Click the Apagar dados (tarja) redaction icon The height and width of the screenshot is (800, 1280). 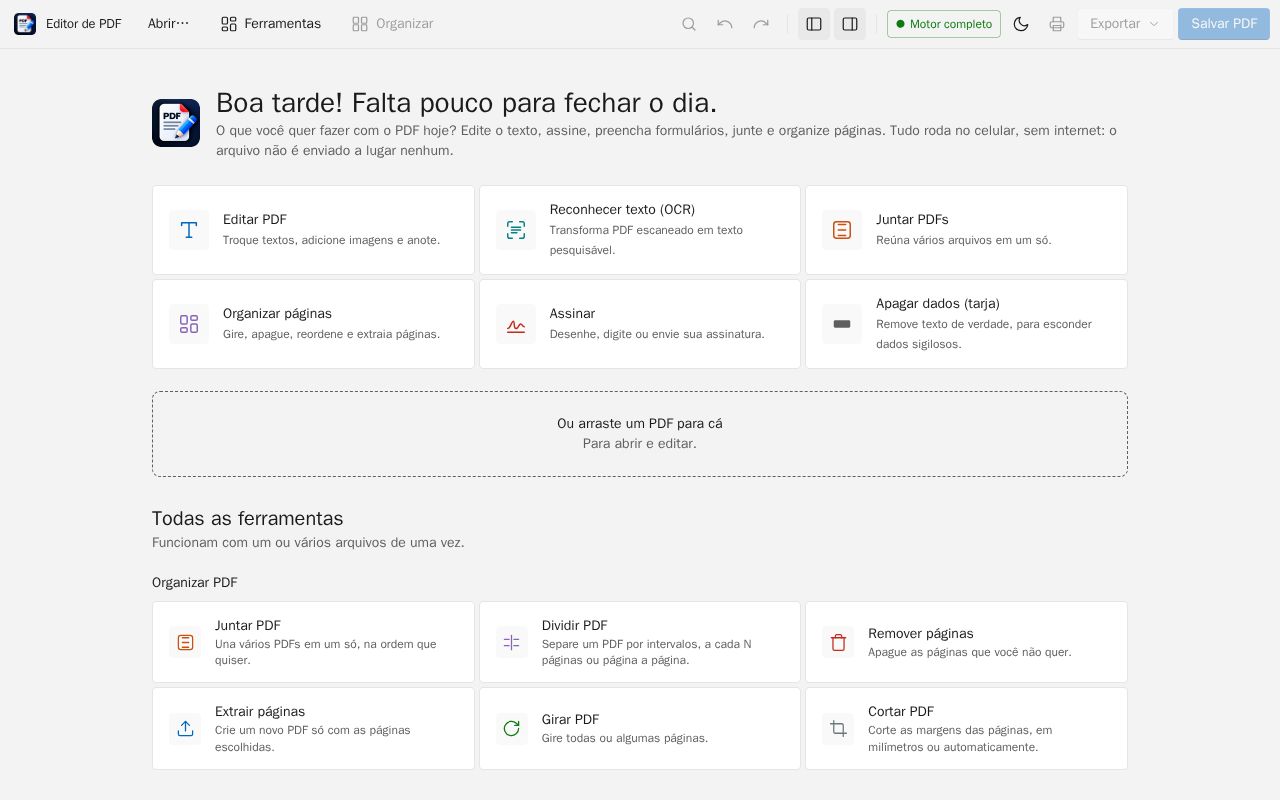coord(842,324)
